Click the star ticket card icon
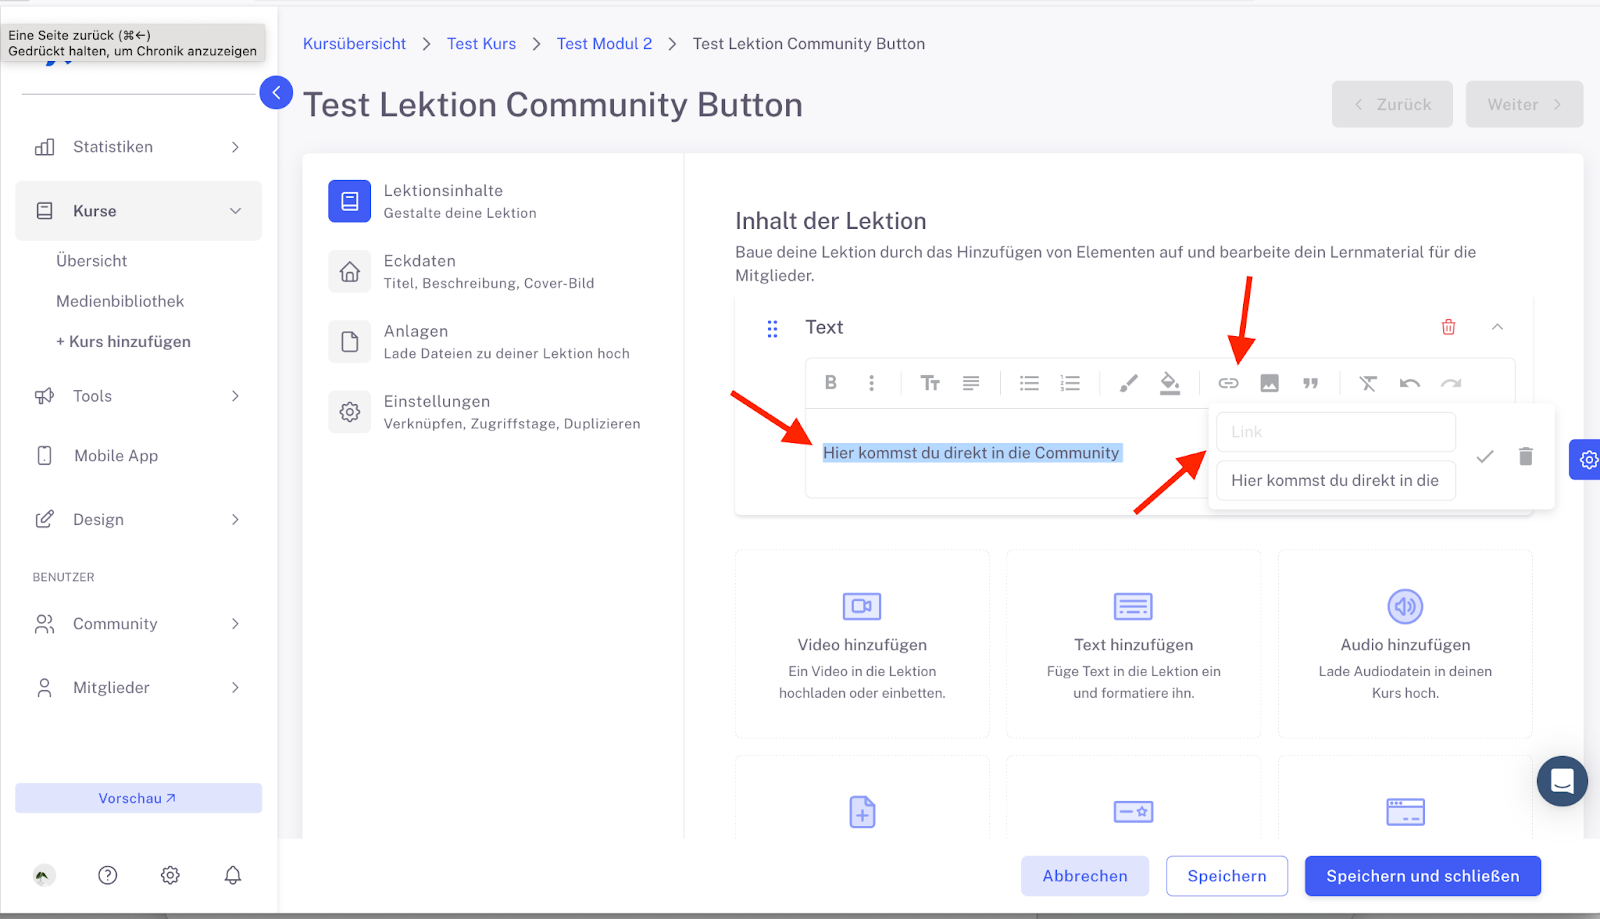The image size is (1600, 919). click(x=1134, y=812)
